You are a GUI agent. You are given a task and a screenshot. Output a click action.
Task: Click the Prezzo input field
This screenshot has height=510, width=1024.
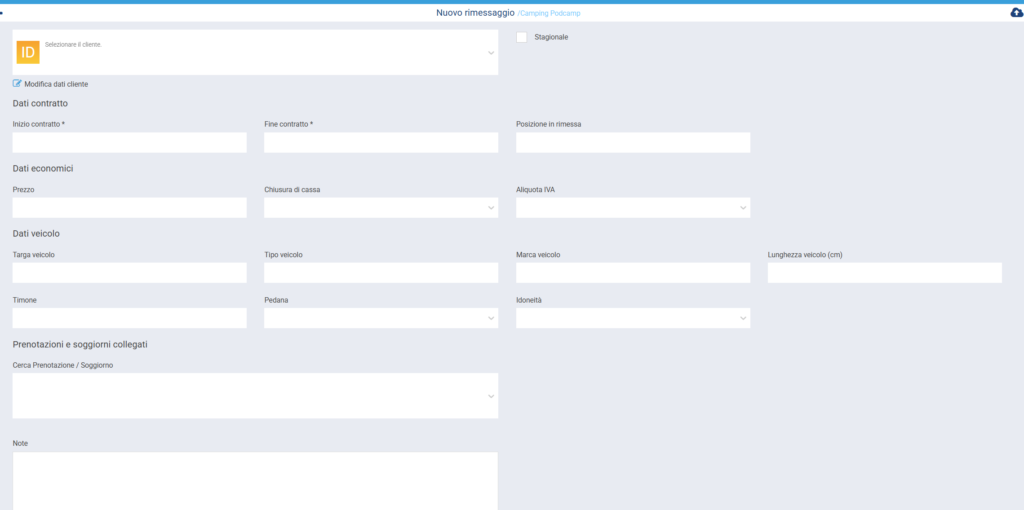tap(129, 208)
